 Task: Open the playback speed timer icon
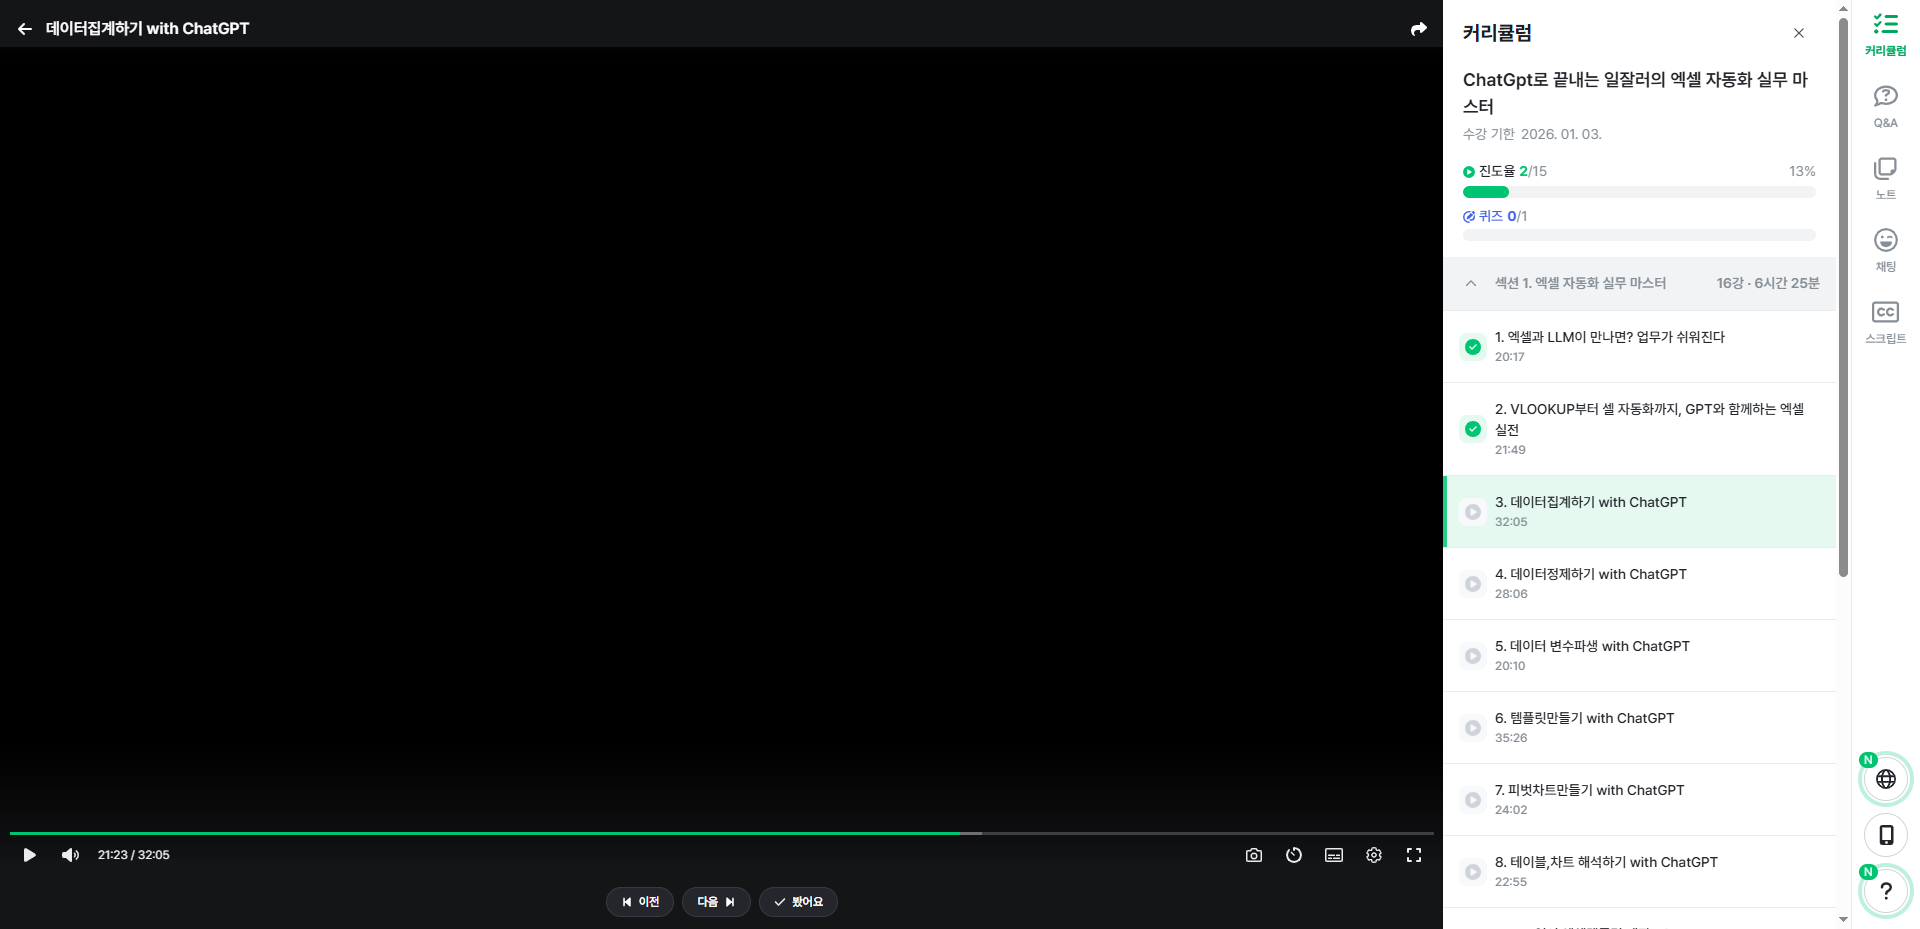click(1293, 855)
